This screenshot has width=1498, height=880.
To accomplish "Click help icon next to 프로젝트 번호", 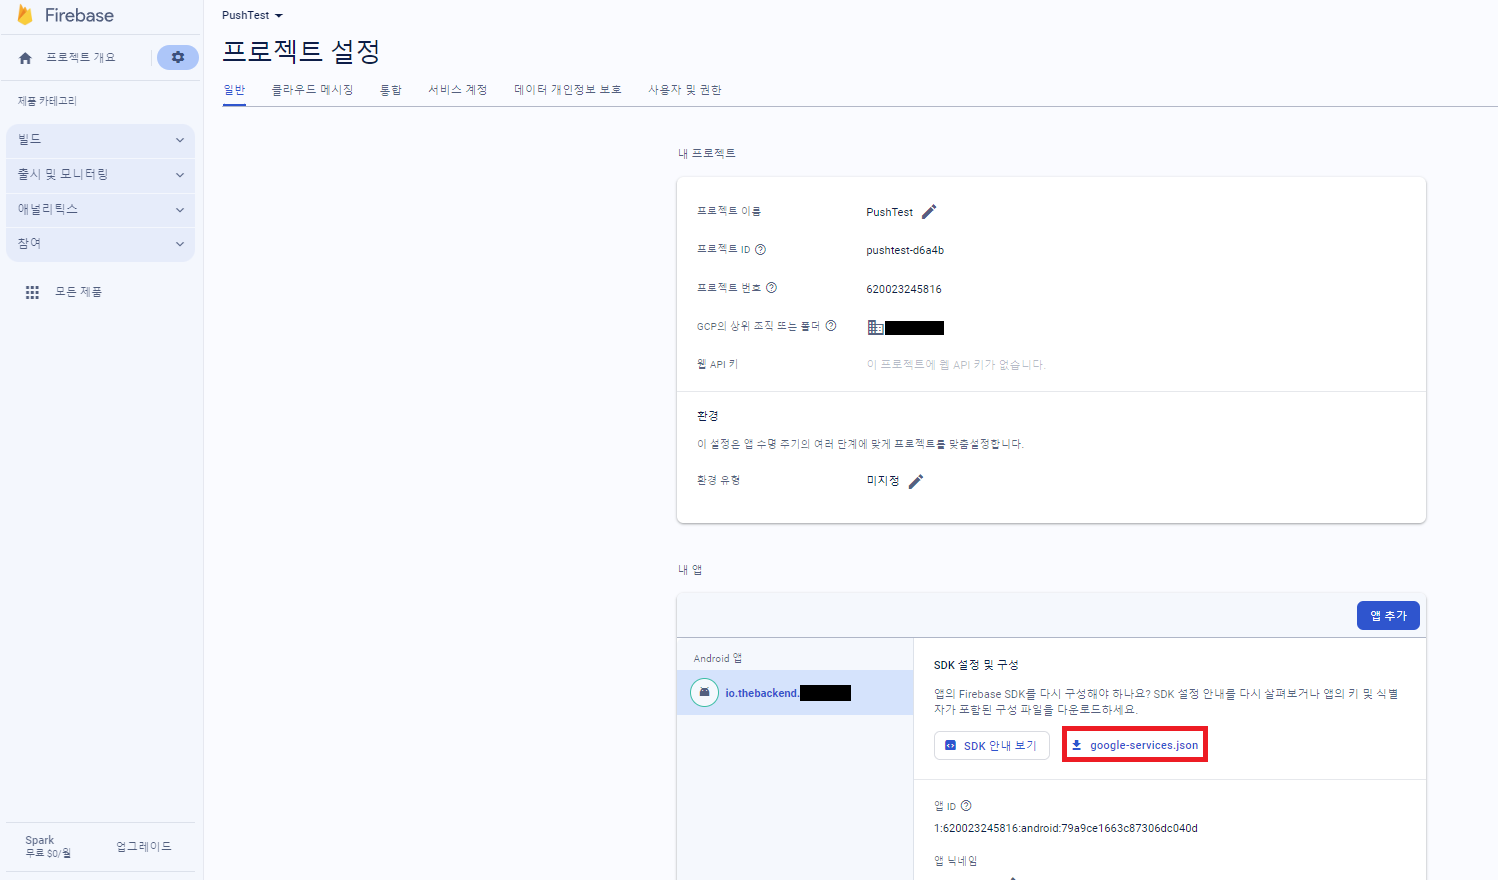I will point(771,288).
